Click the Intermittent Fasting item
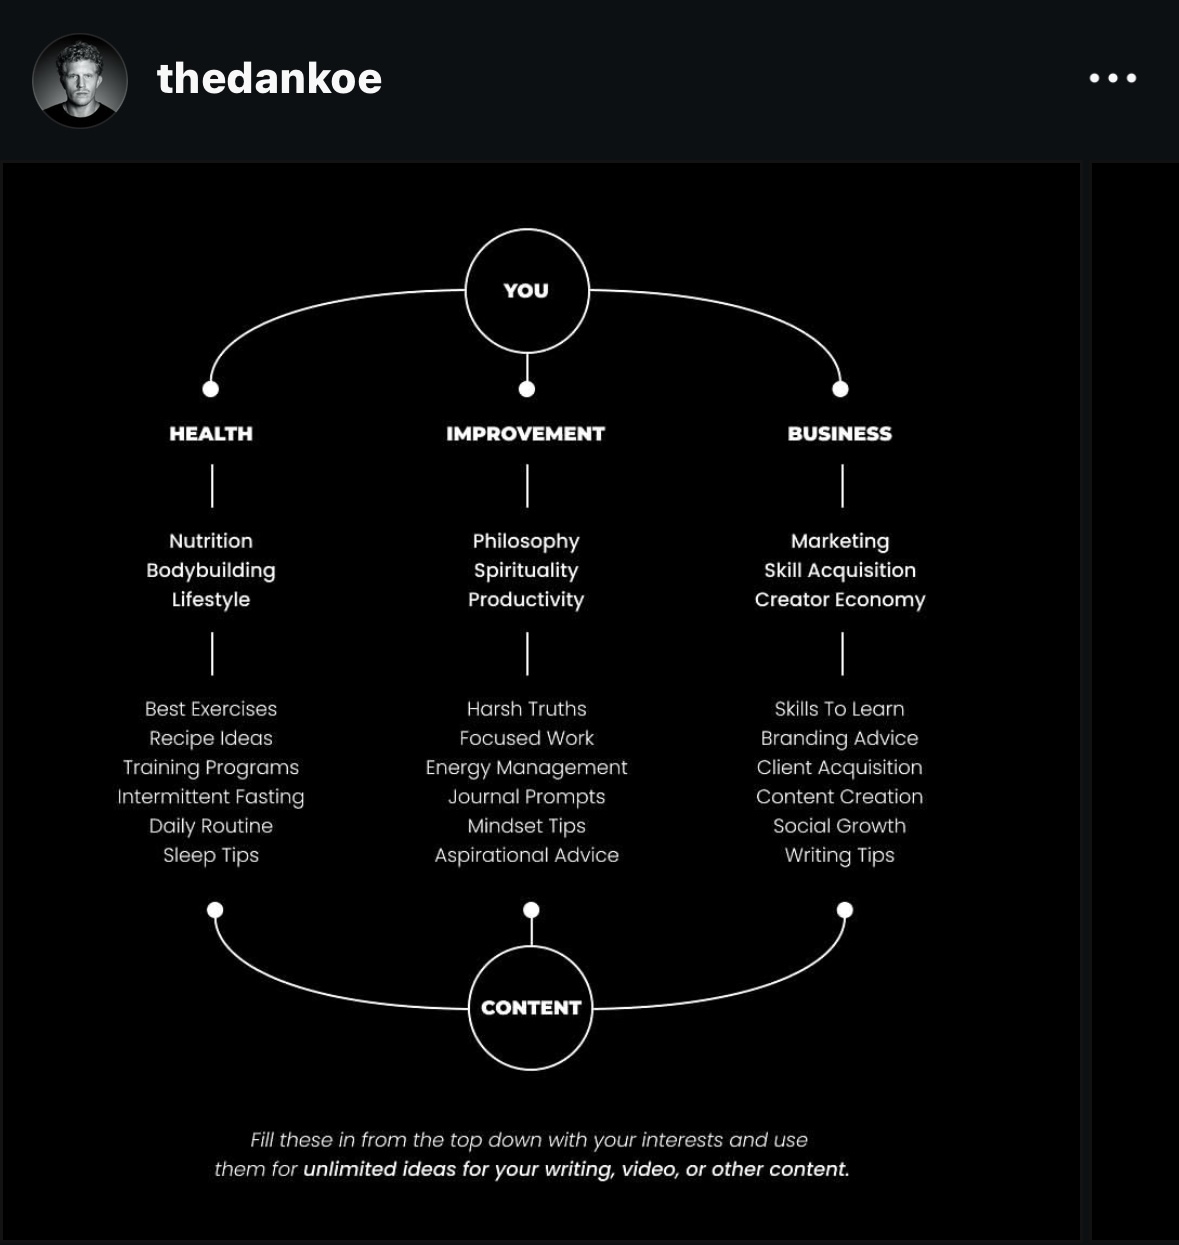 (211, 797)
